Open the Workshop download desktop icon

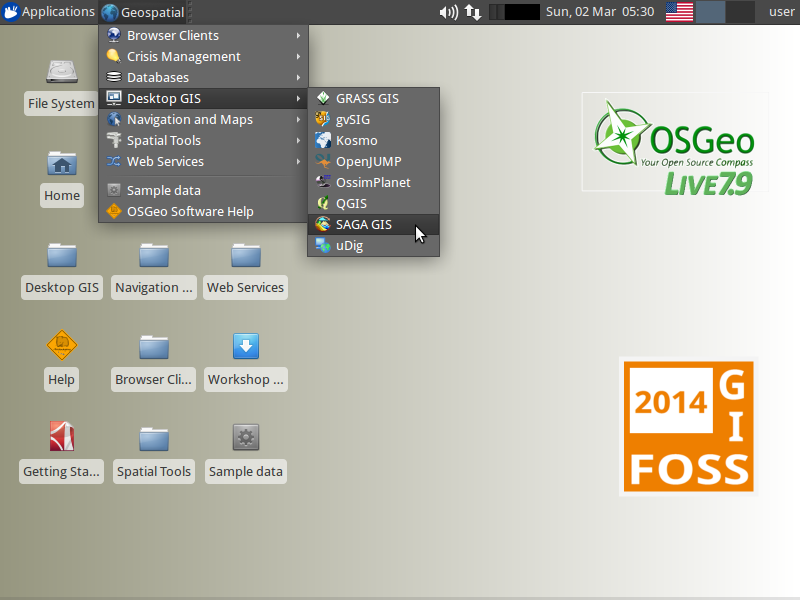coord(245,346)
